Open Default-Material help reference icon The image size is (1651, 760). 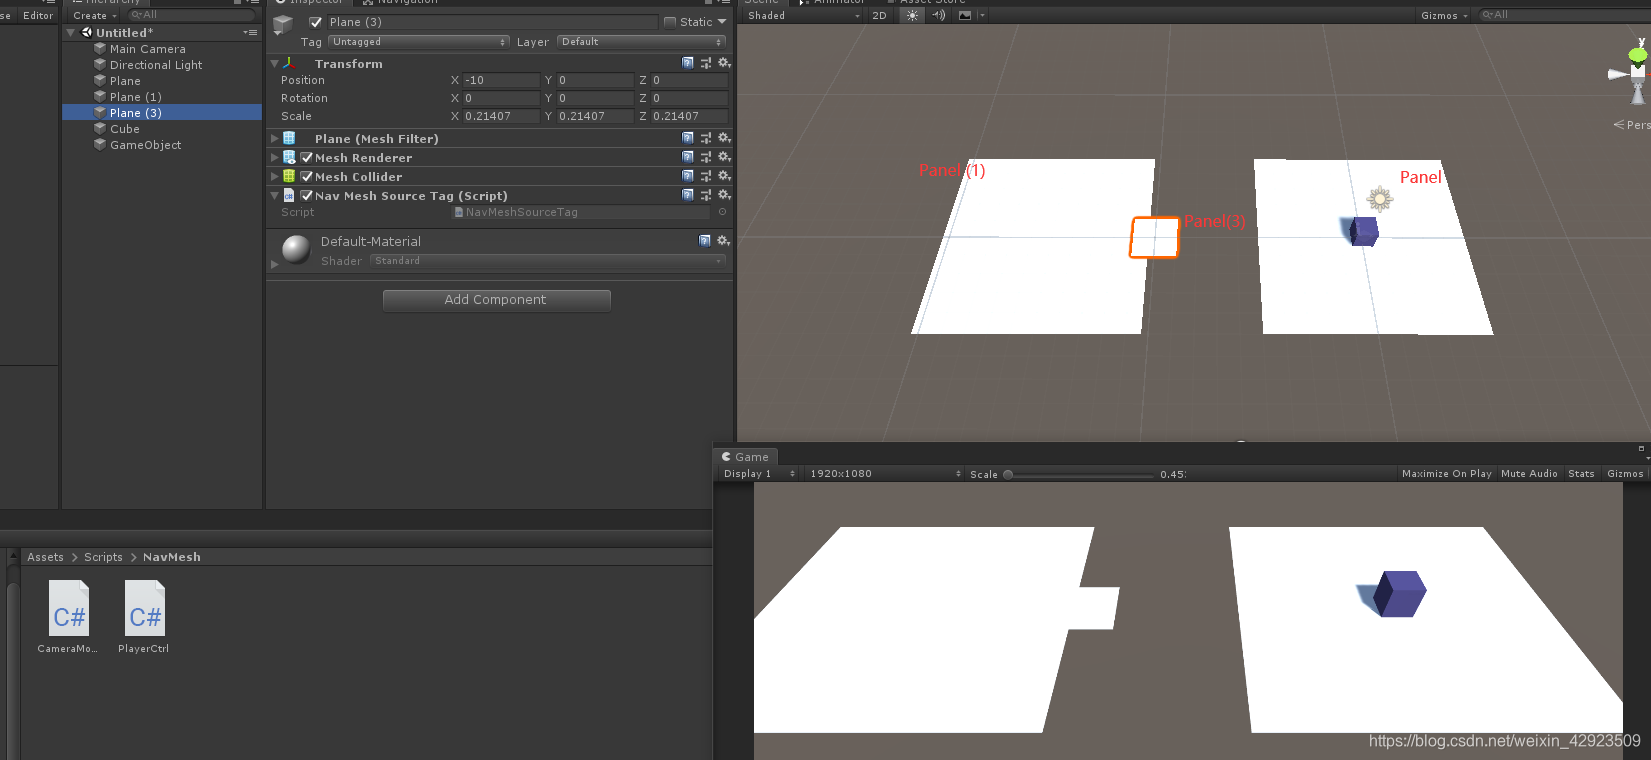[705, 241]
